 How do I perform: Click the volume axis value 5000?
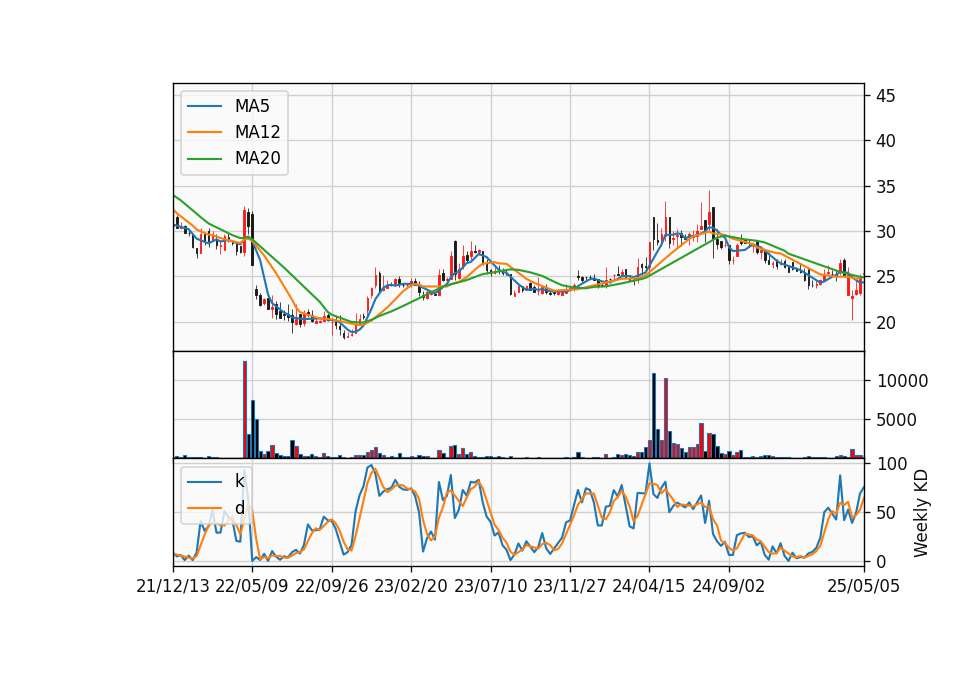(897, 420)
